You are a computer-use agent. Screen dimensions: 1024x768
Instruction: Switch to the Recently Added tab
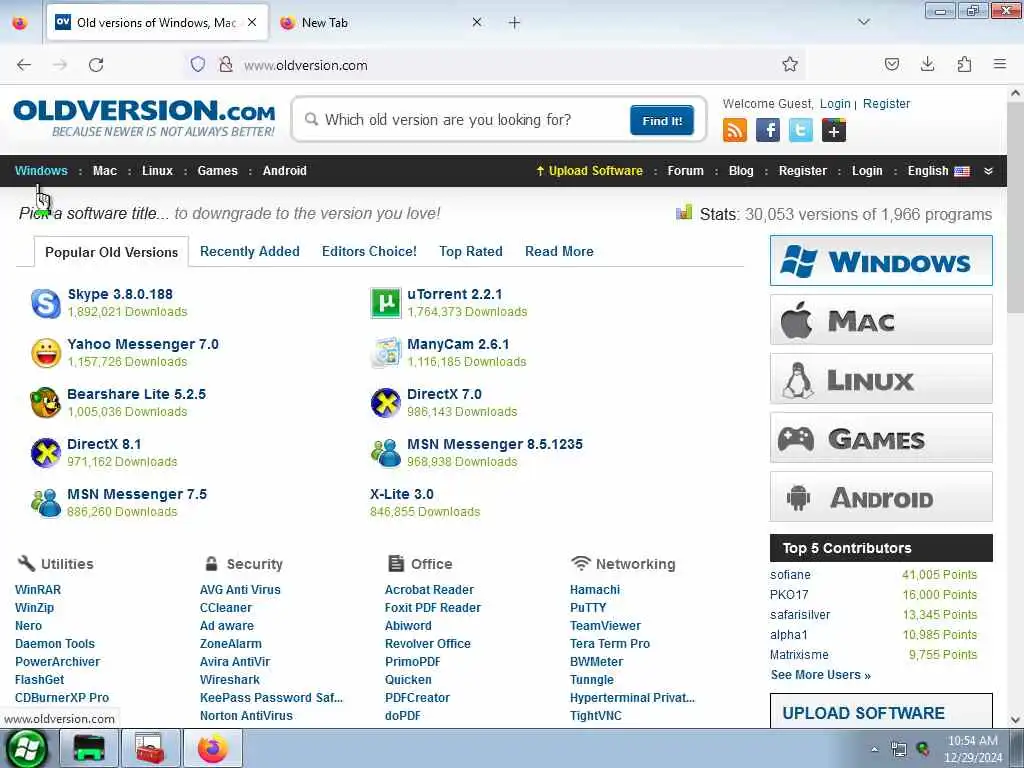click(249, 251)
